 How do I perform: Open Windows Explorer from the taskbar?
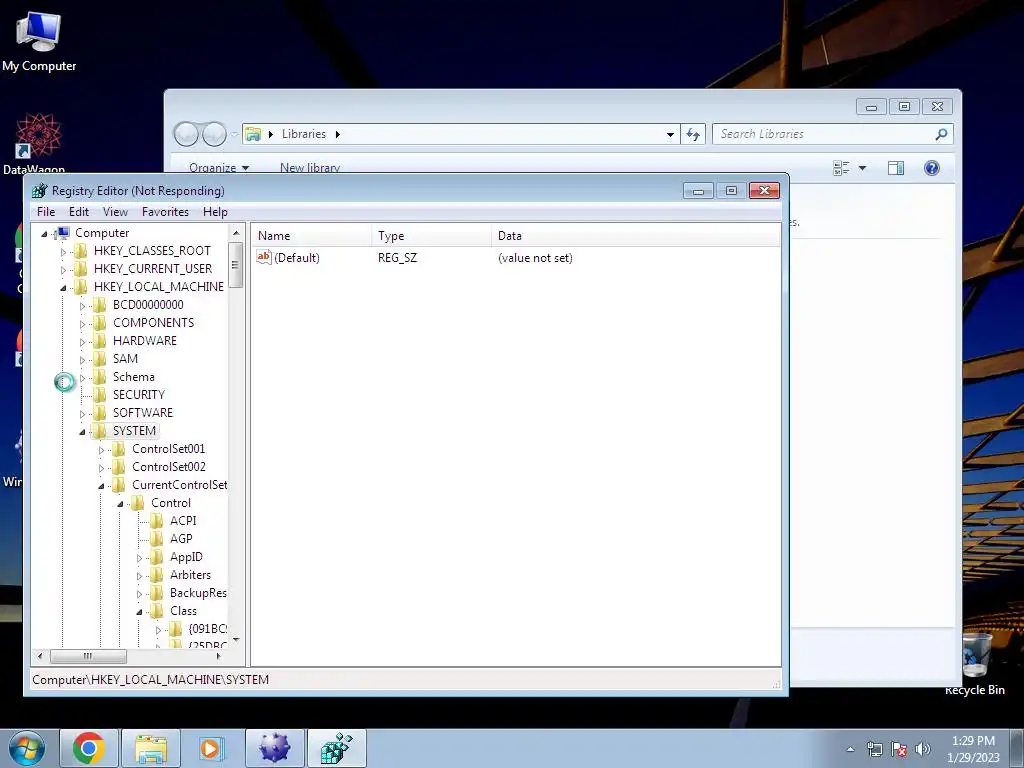pos(151,748)
